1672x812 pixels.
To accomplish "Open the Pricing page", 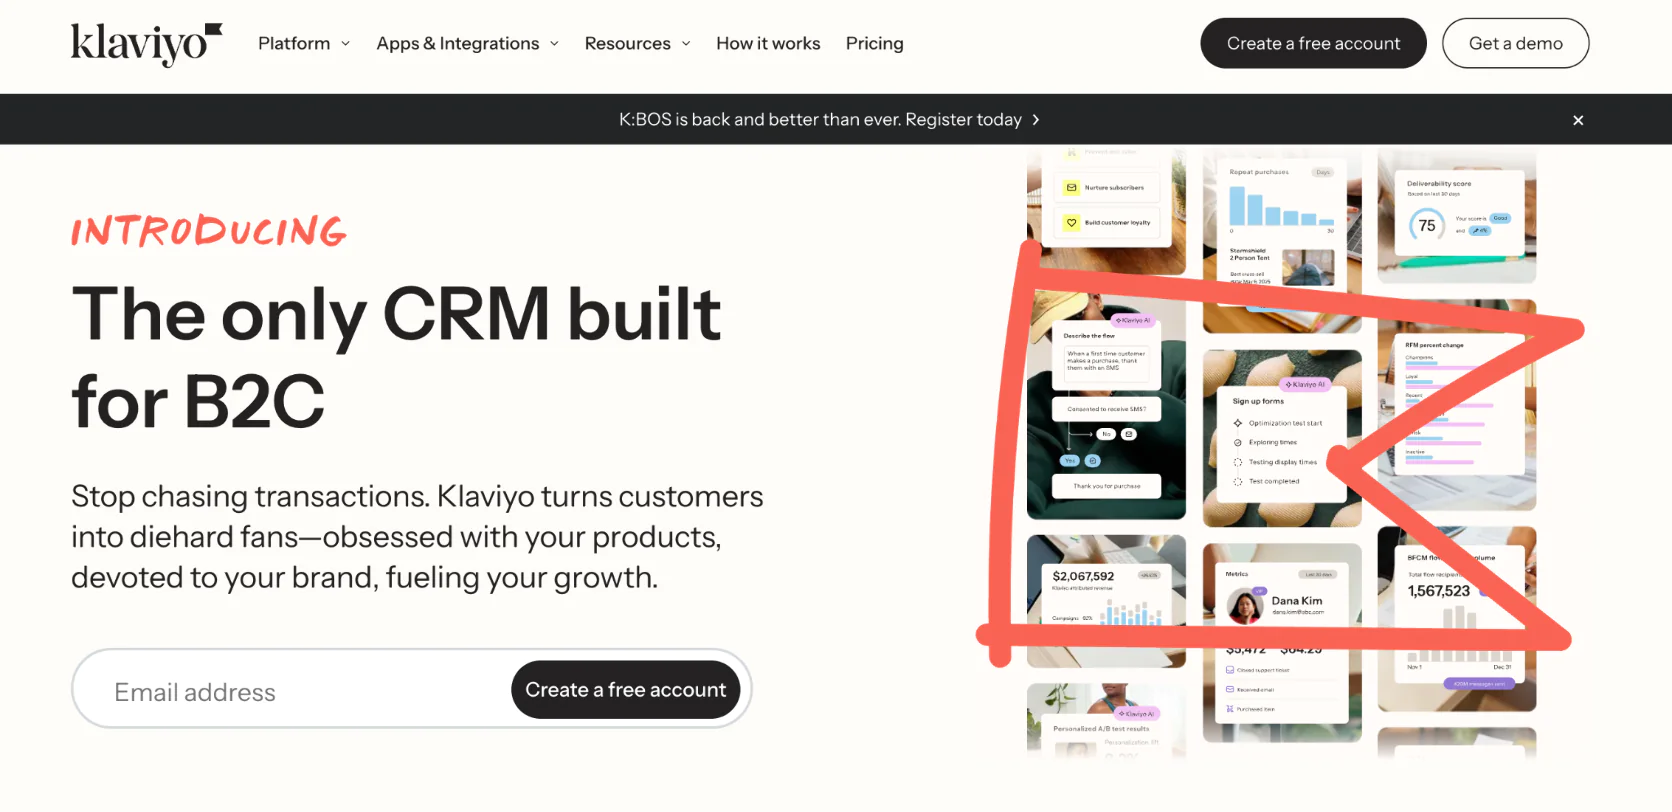I will [x=874, y=44].
